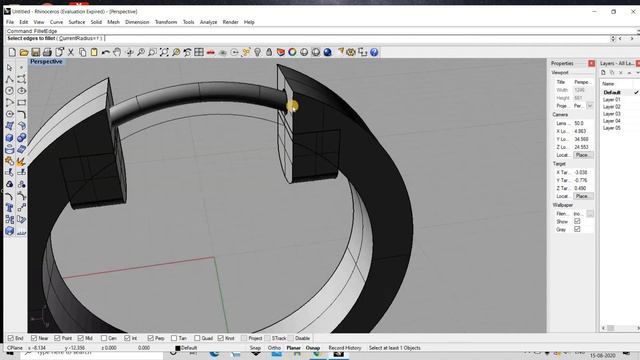The image size is (640, 360).
Task: Select the Ellipse tool in sidebar
Action: [21, 91]
